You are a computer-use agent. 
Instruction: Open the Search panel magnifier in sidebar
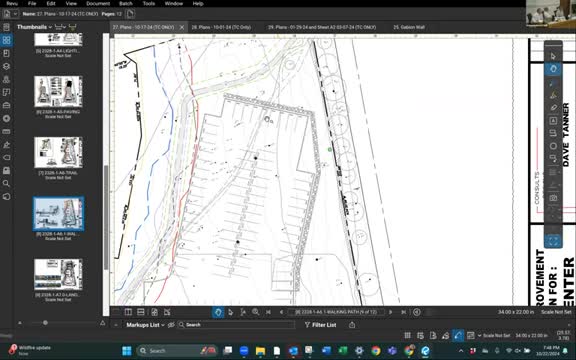coord(6,183)
